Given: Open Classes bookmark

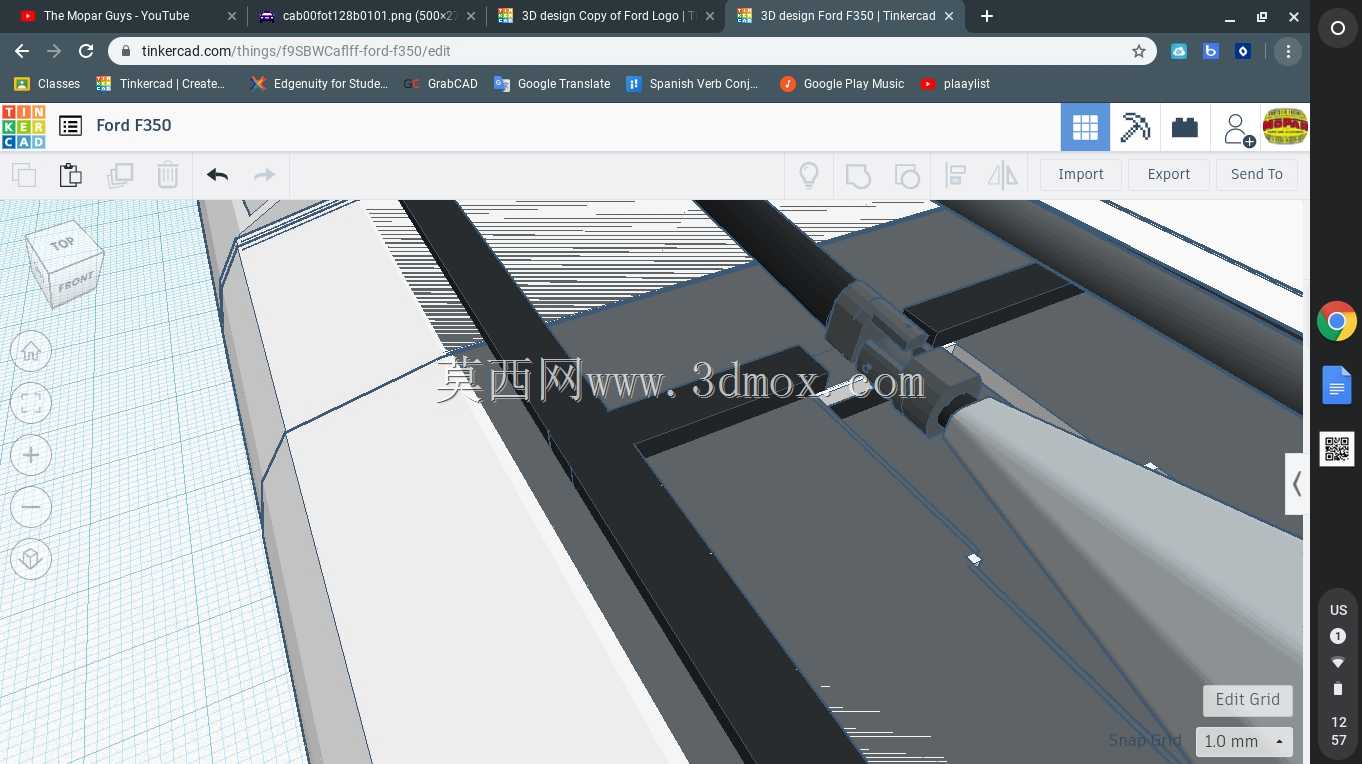Looking at the screenshot, I should click(x=47, y=84).
